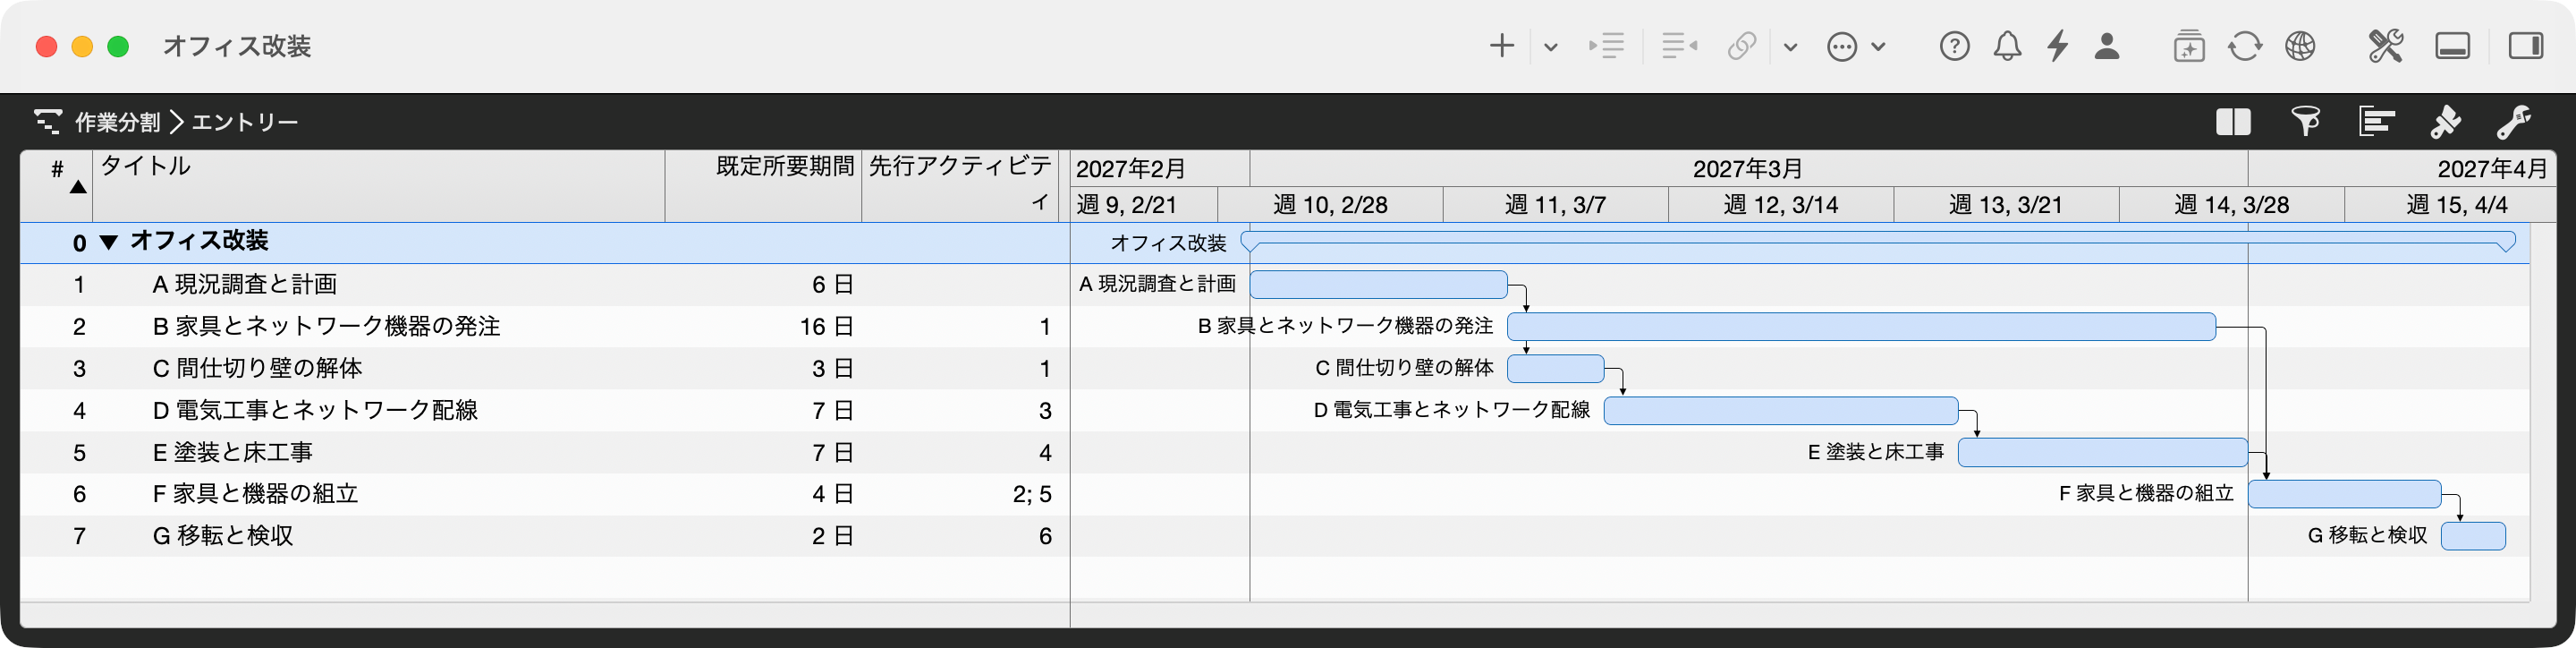Click the タイトル column header
2576x648 pixels.
(x=379, y=186)
